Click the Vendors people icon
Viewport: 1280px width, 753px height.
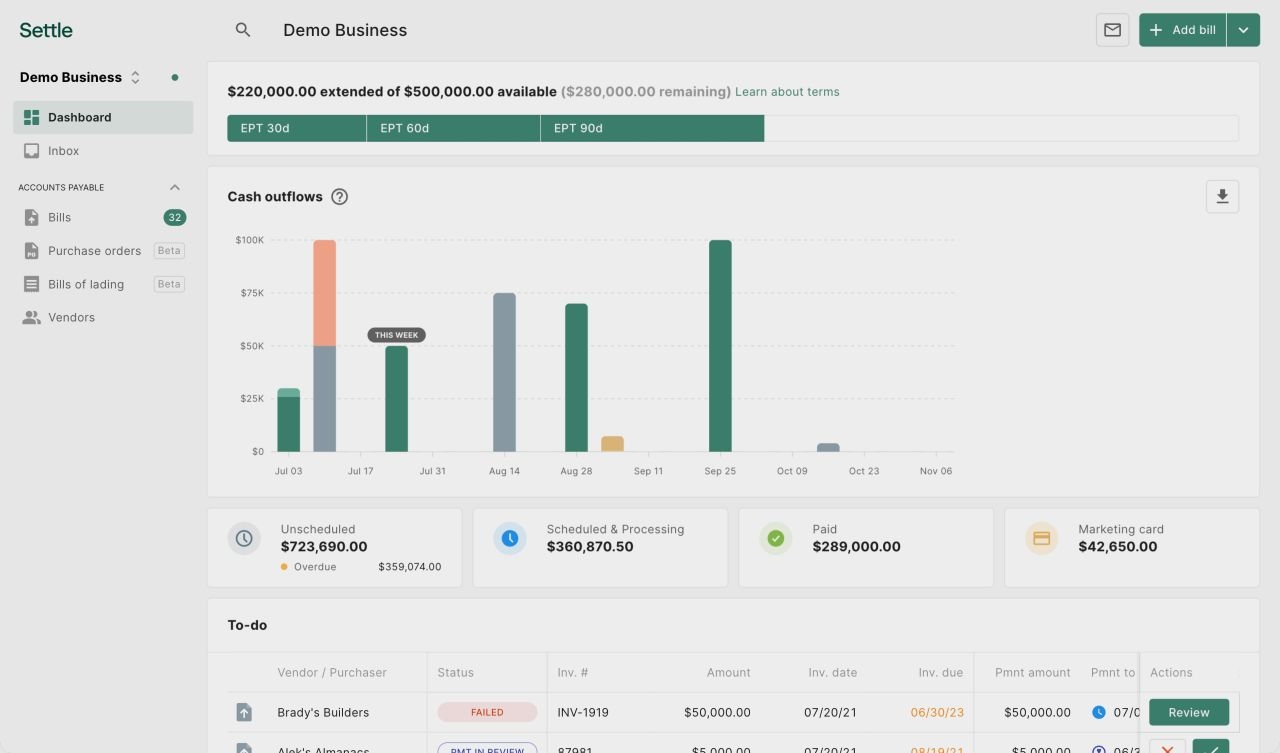31,317
